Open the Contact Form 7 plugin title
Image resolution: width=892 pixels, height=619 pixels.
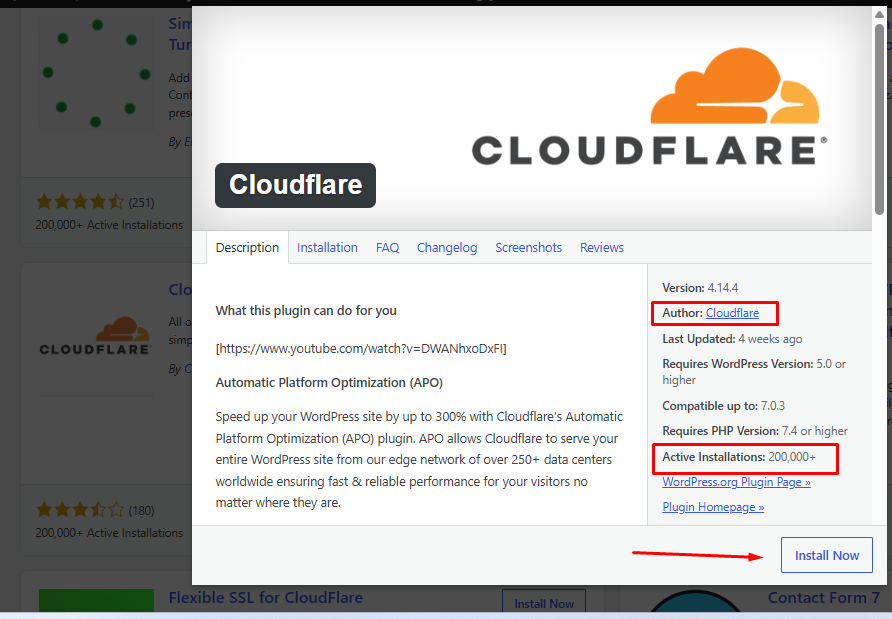(x=824, y=597)
